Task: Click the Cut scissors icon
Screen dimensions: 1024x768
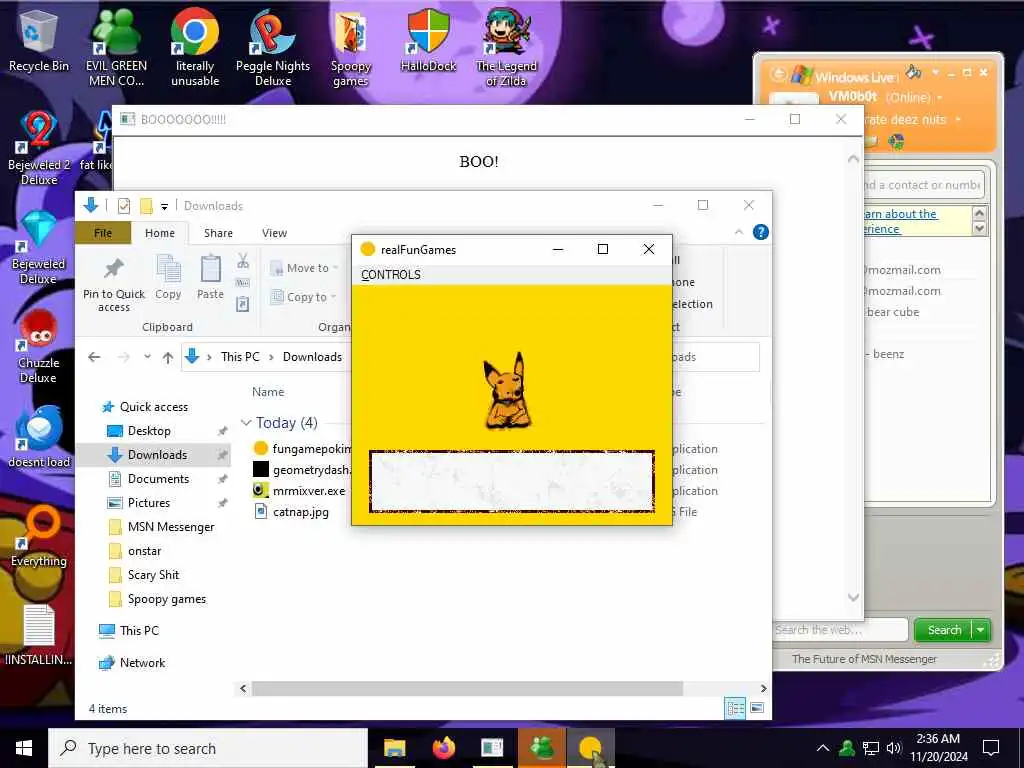Action: [x=243, y=261]
